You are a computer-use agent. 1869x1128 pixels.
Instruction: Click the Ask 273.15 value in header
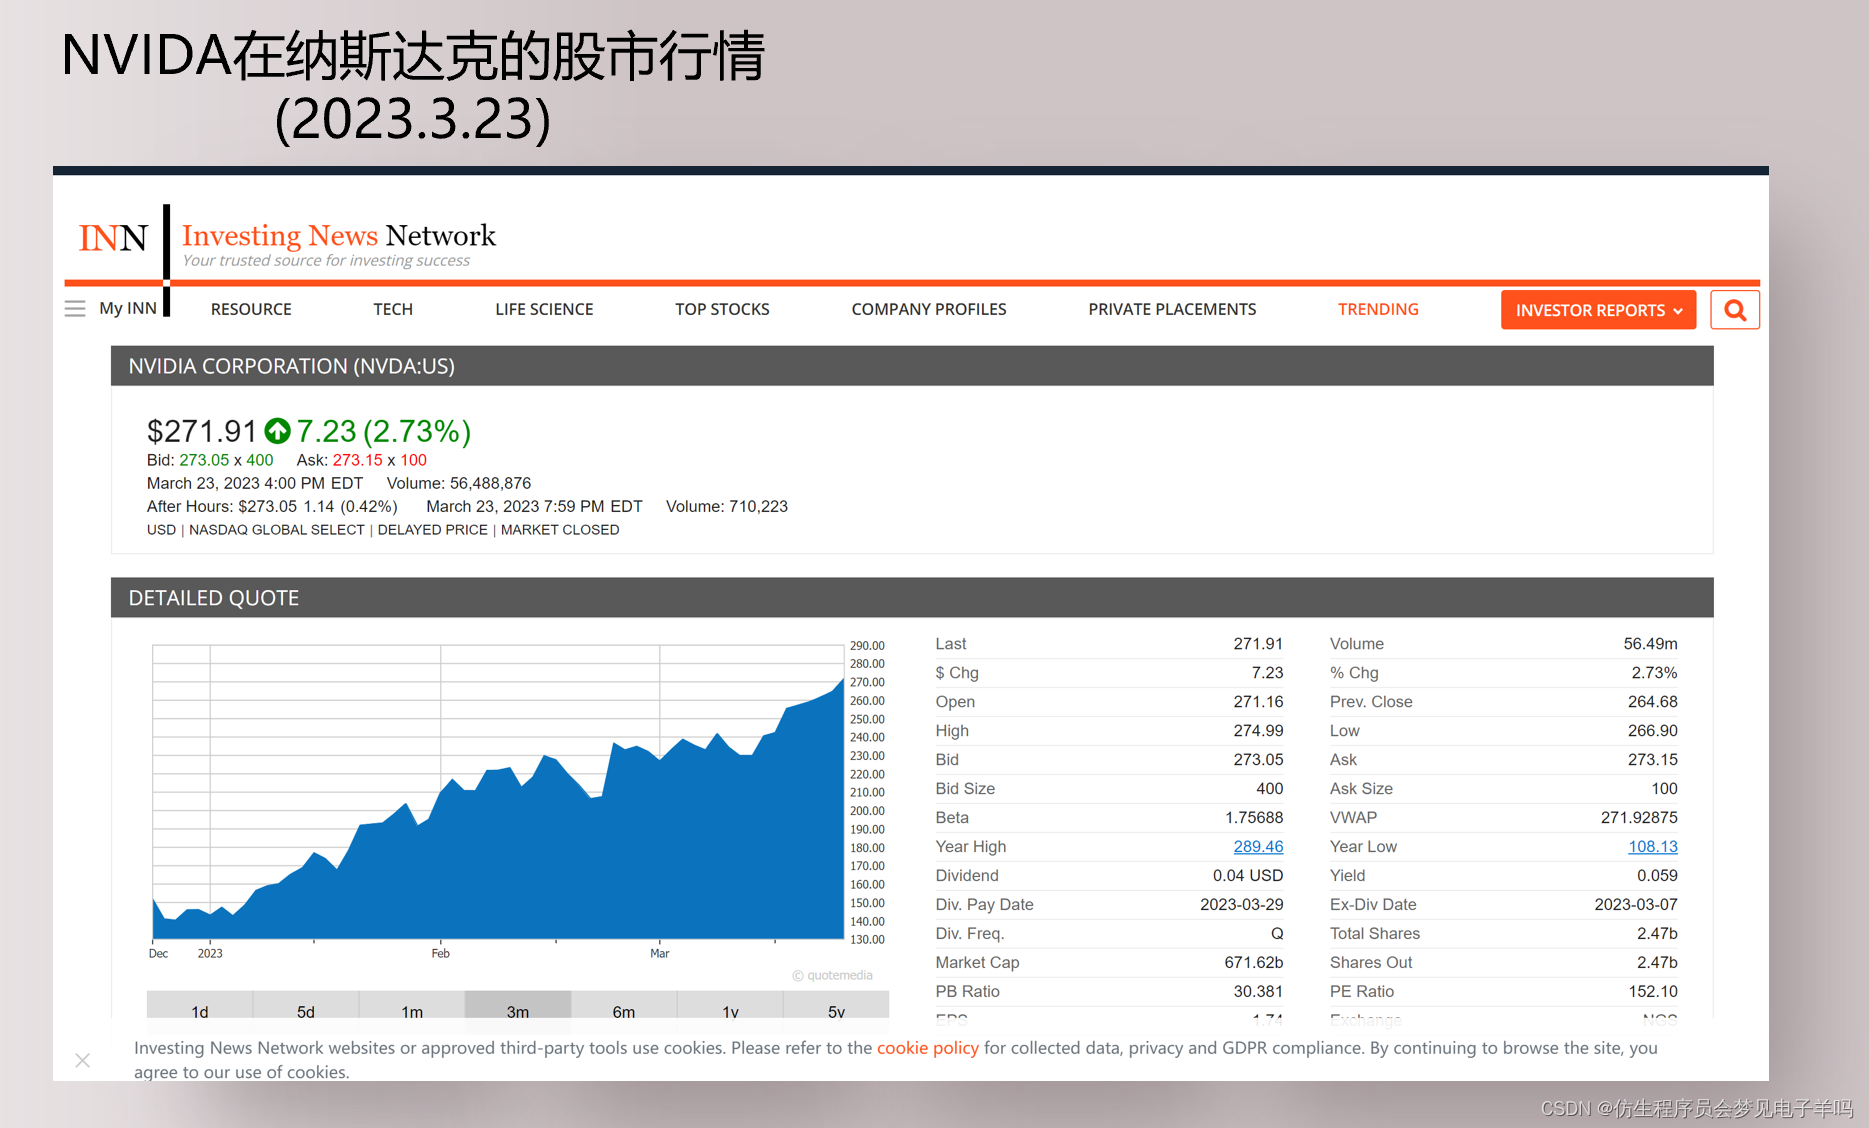click(x=357, y=460)
